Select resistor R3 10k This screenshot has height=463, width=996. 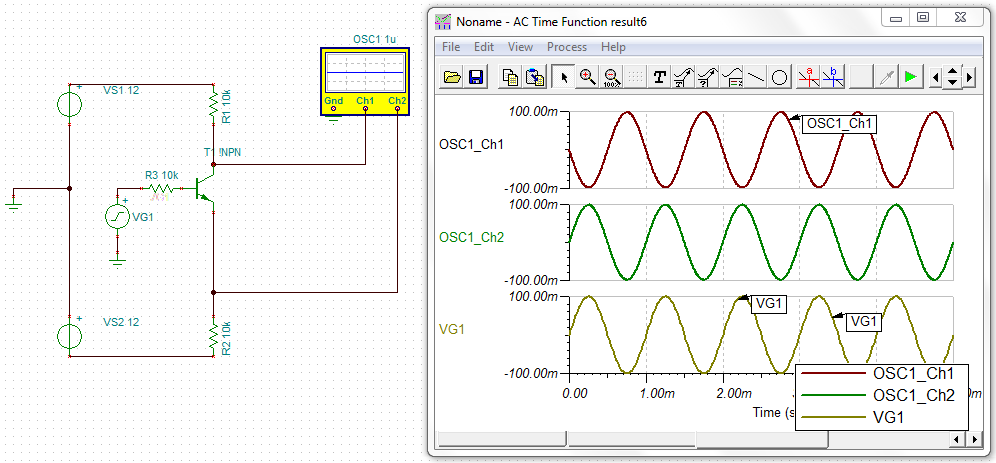coord(161,189)
